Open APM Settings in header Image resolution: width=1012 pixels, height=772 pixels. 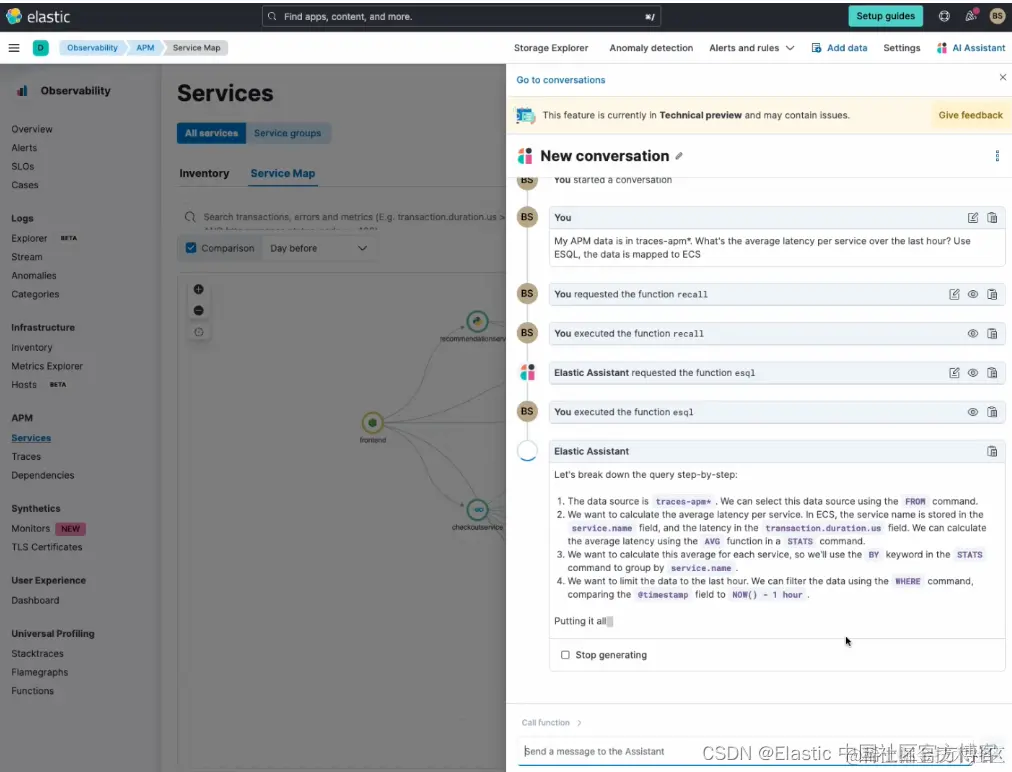click(902, 48)
